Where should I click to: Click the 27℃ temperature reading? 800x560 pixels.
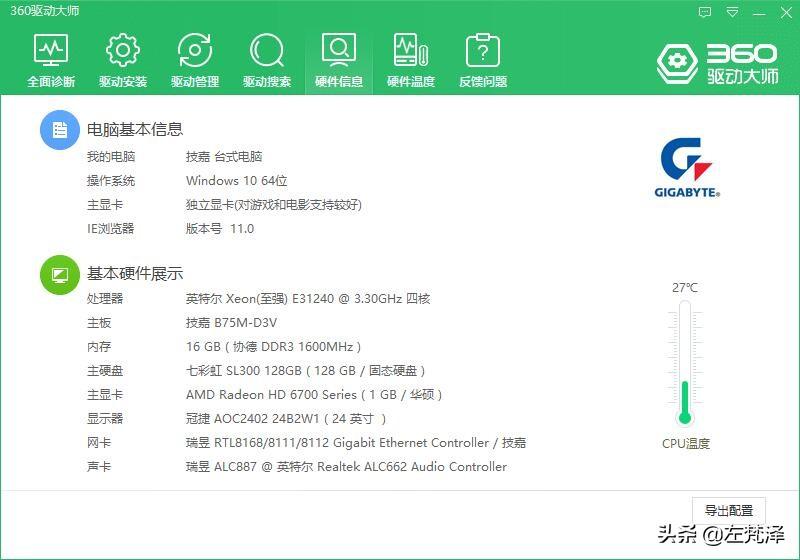pos(685,288)
